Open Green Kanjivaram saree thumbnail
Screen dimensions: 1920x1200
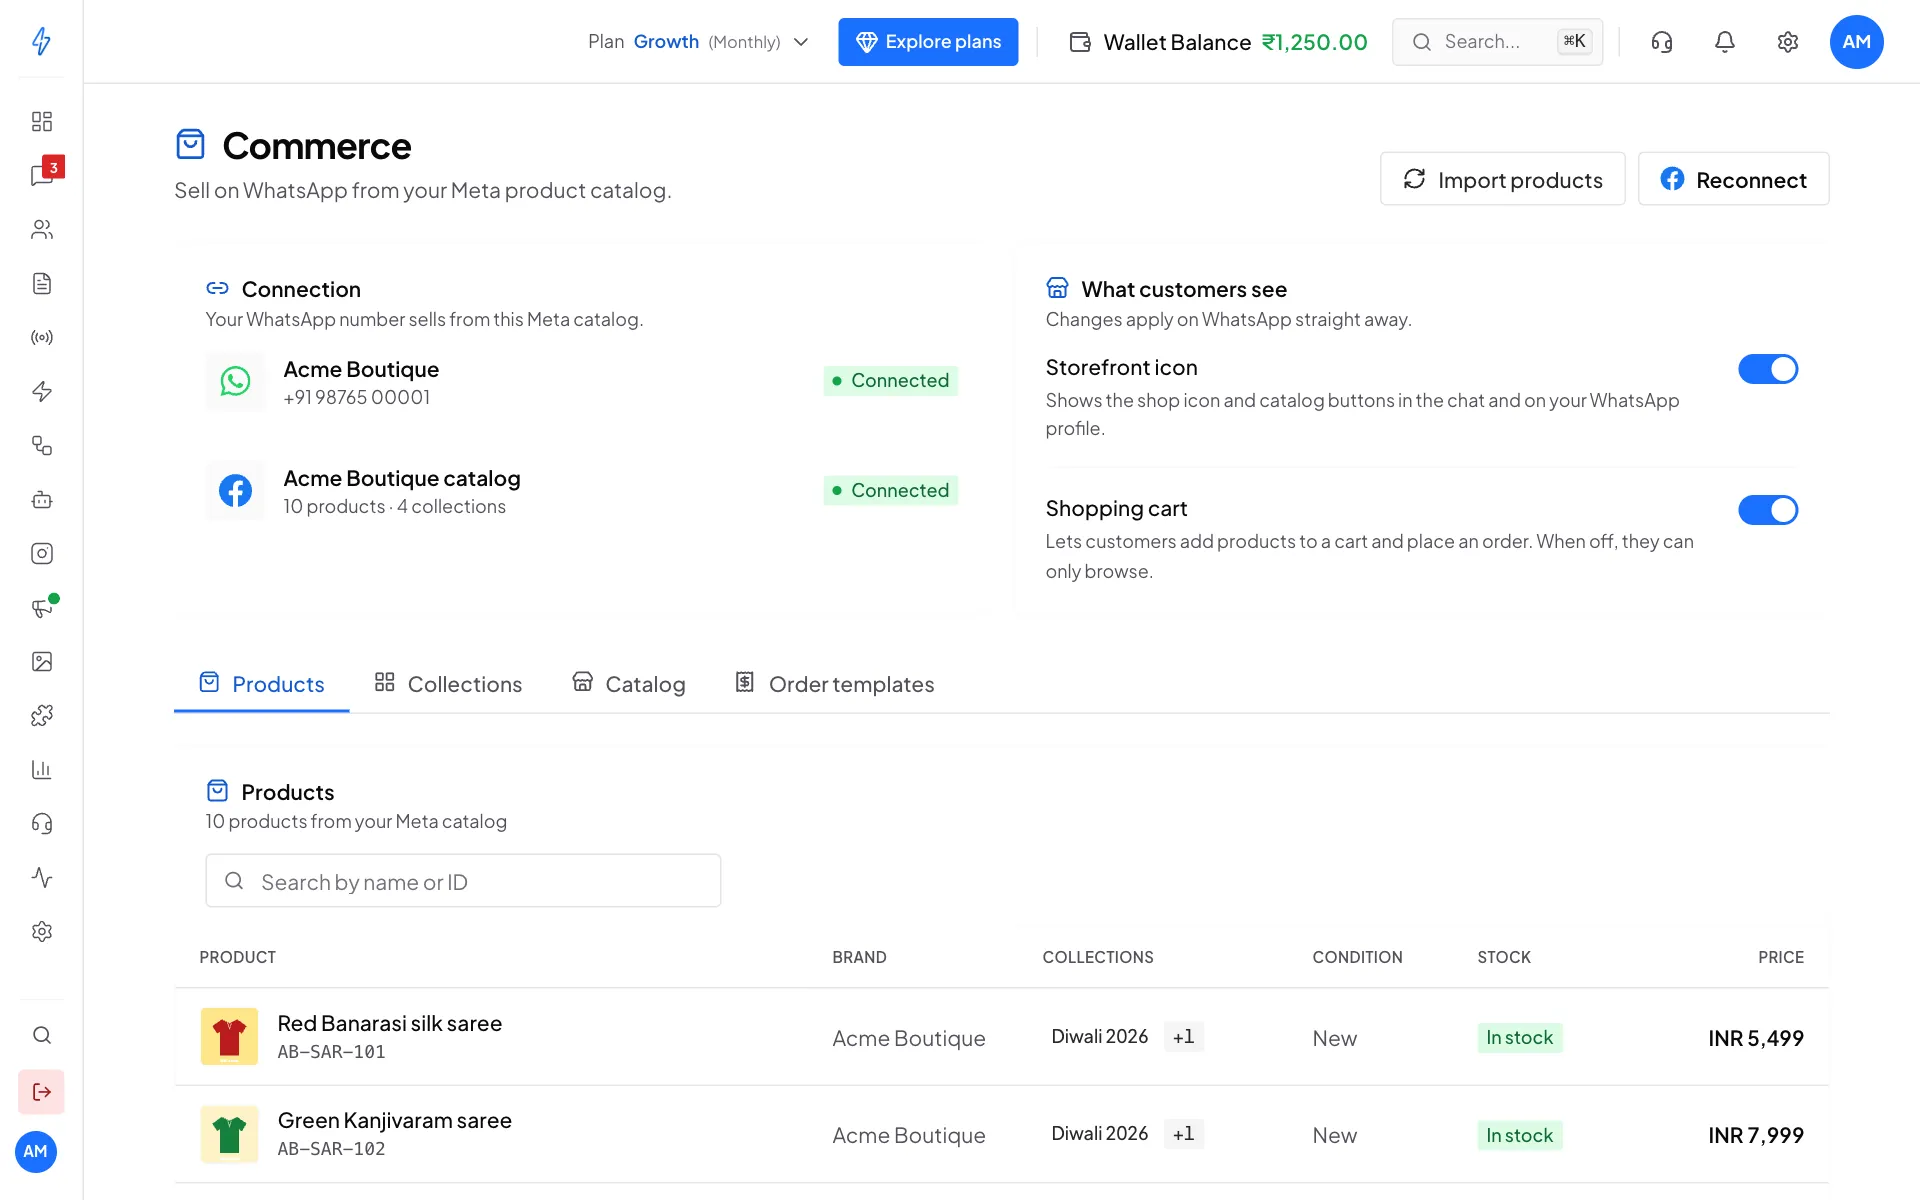click(229, 1134)
